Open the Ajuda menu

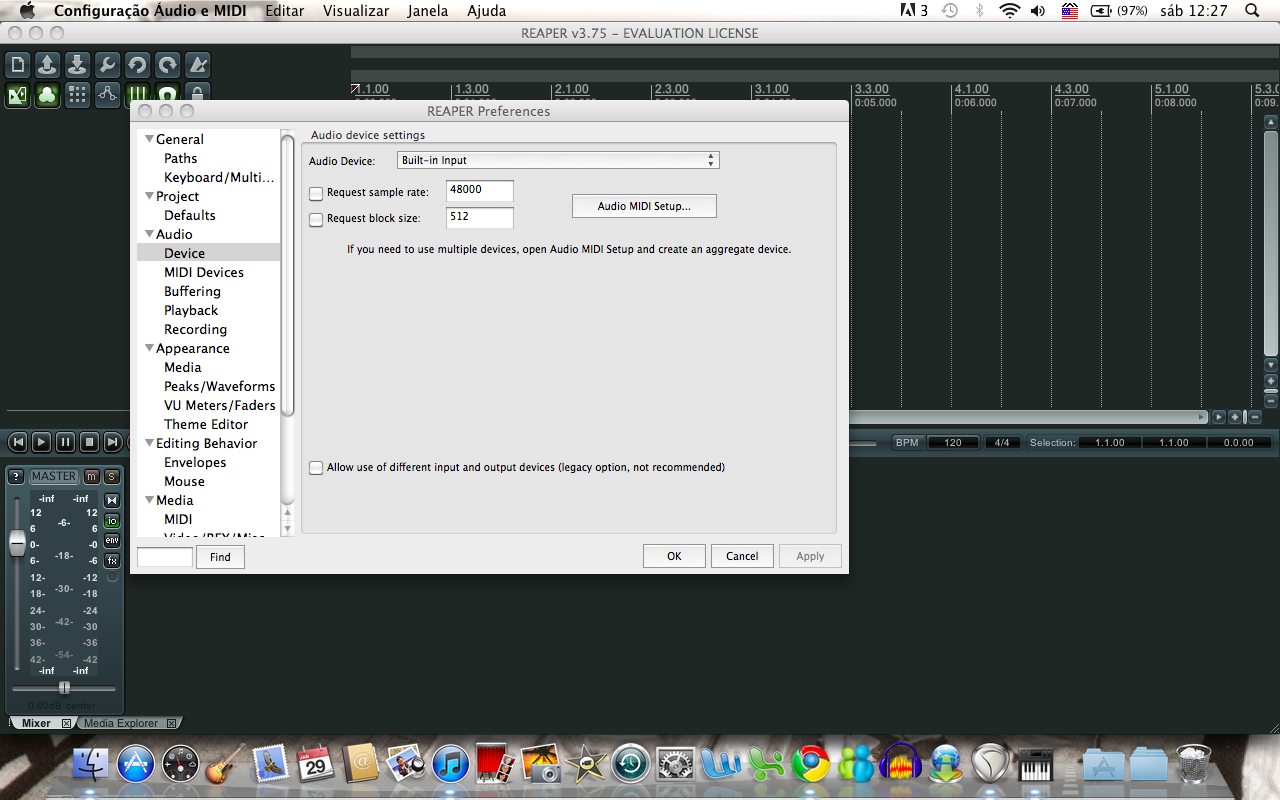[x=487, y=11]
